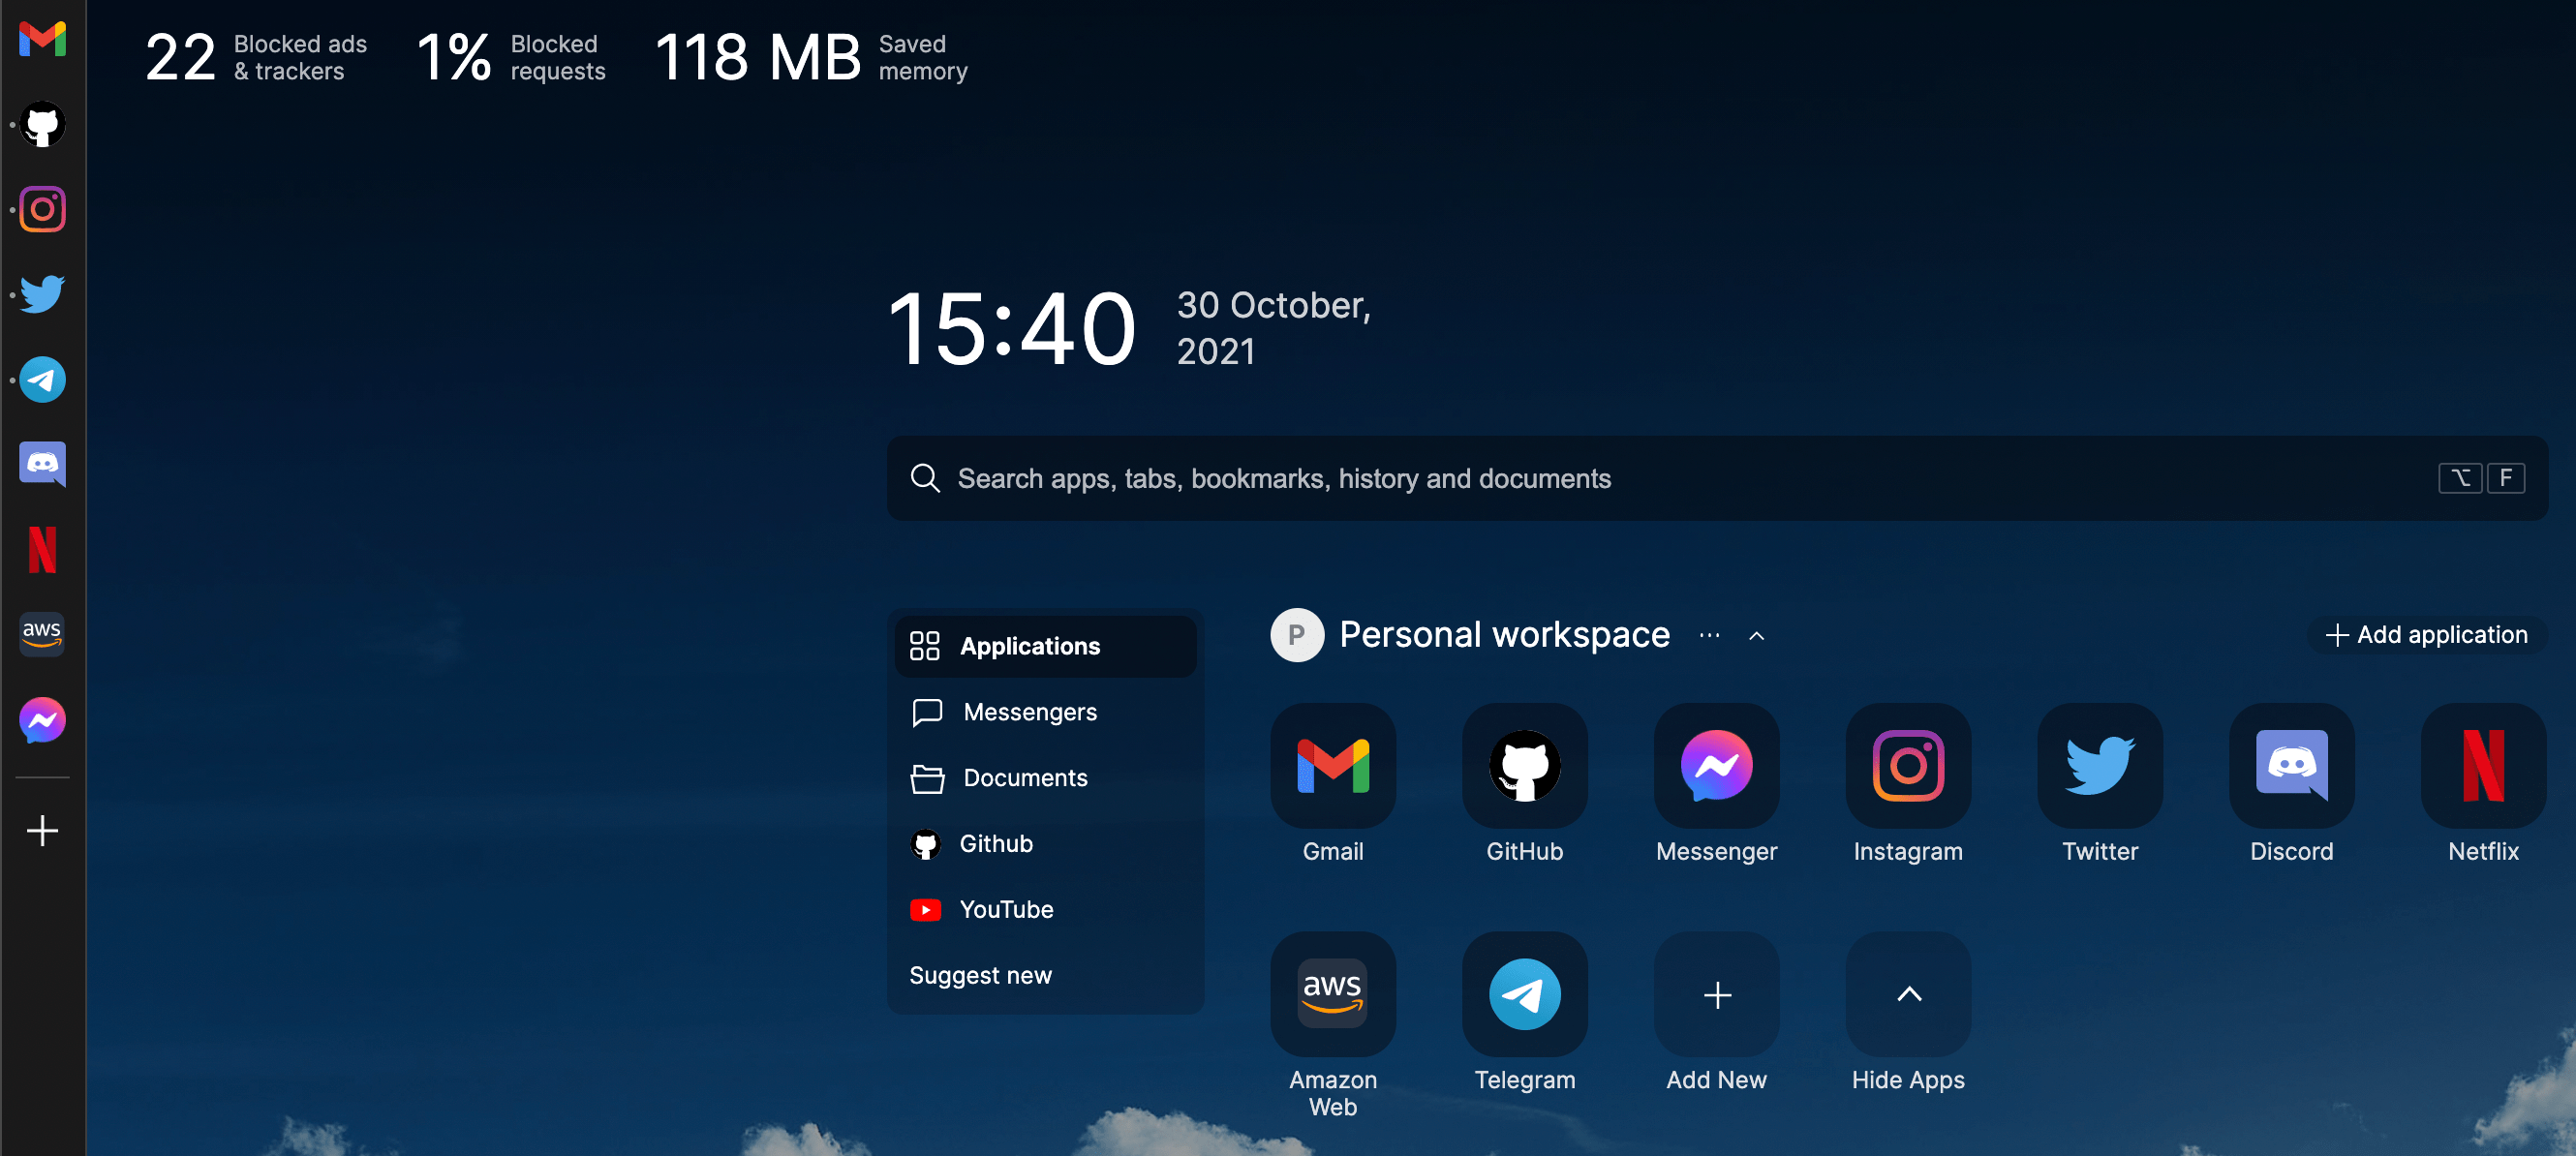Image resolution: width=2576 pixels, height=1156 pixels.
Task: Click the 1% blocked requests counter
Action: (x=511, y=57)
